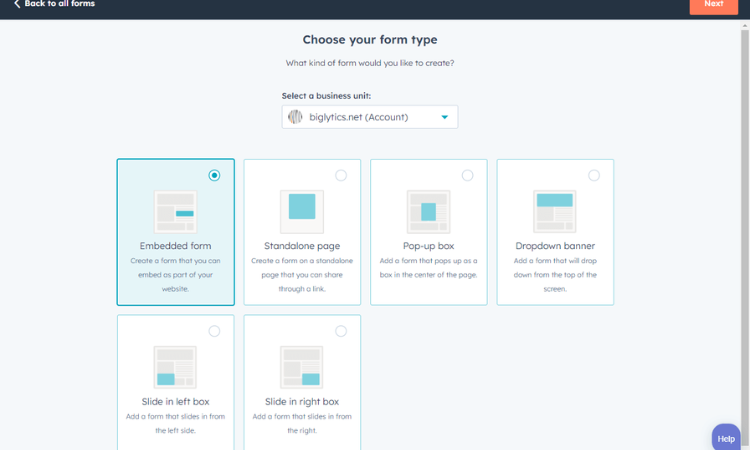Click the 'Choose your form type' heading
Viewport: 750px width, 450px height.
[x=370, y=40]
